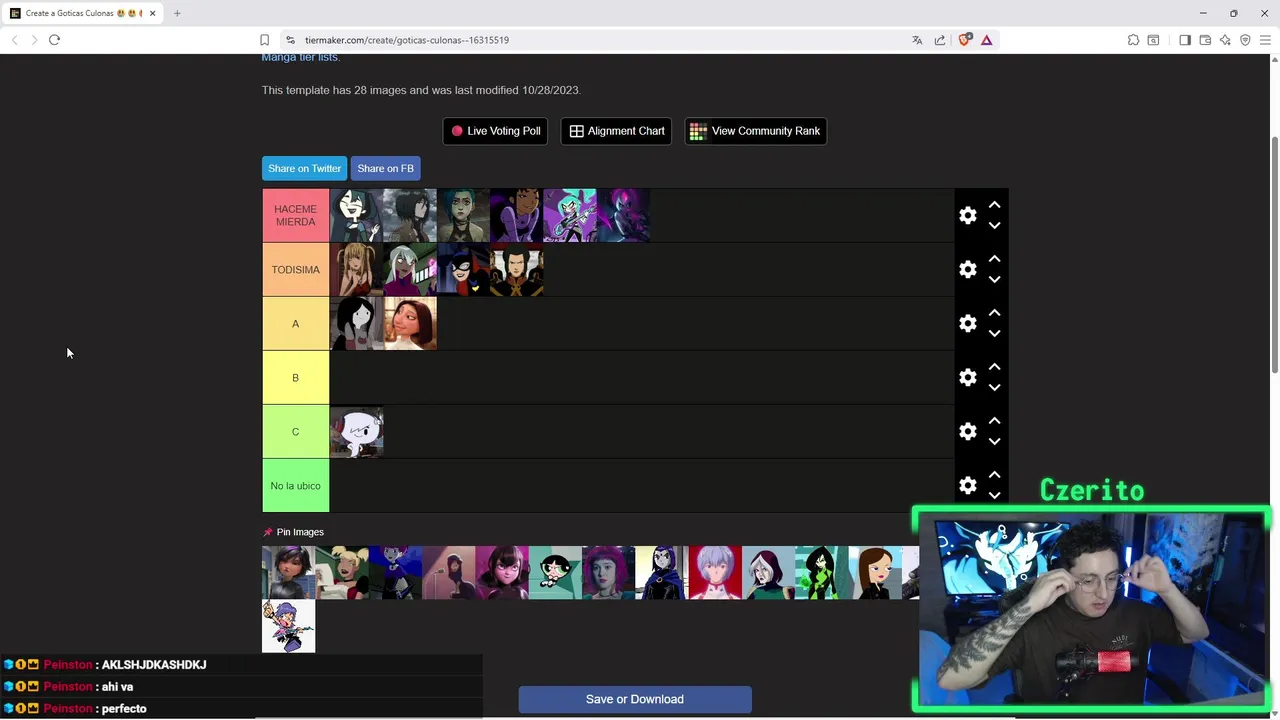Viewport: 1280px width, 720px height.
Task: Open the Brave VPN shield icon
Action: click(1245, 40)
